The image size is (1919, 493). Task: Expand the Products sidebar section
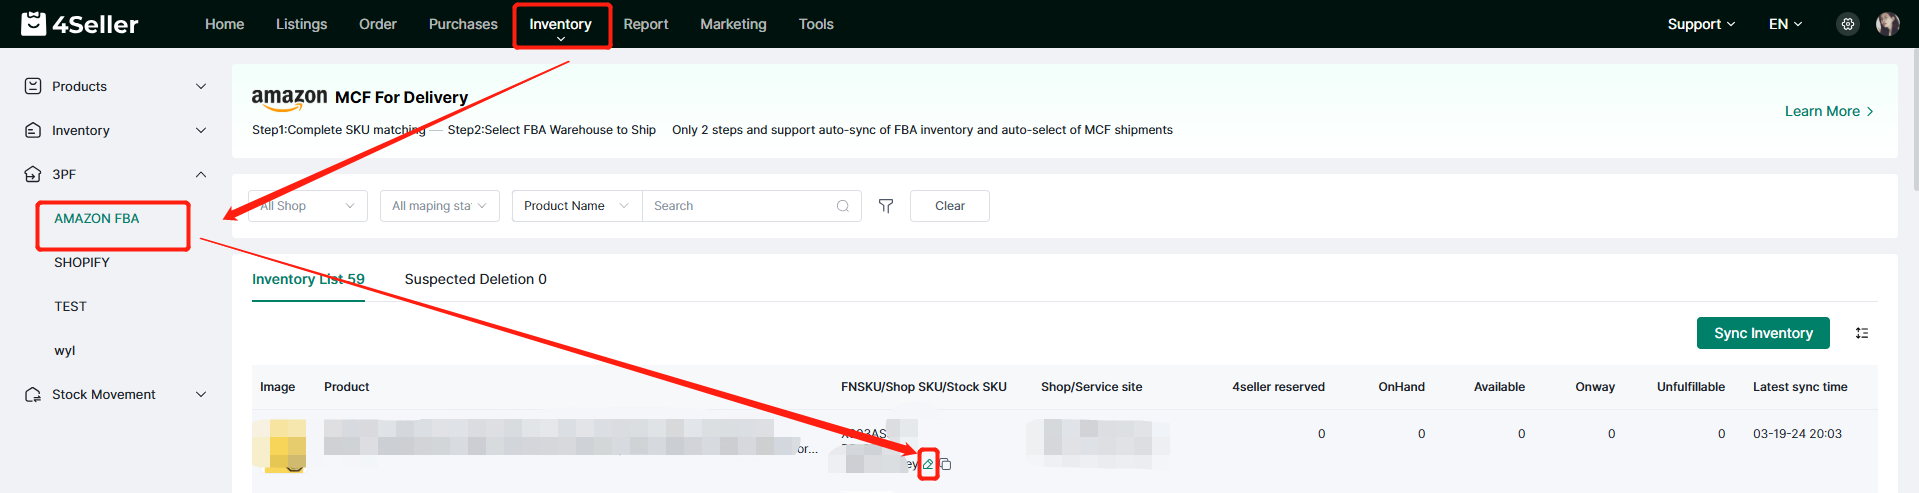(201, 86)
